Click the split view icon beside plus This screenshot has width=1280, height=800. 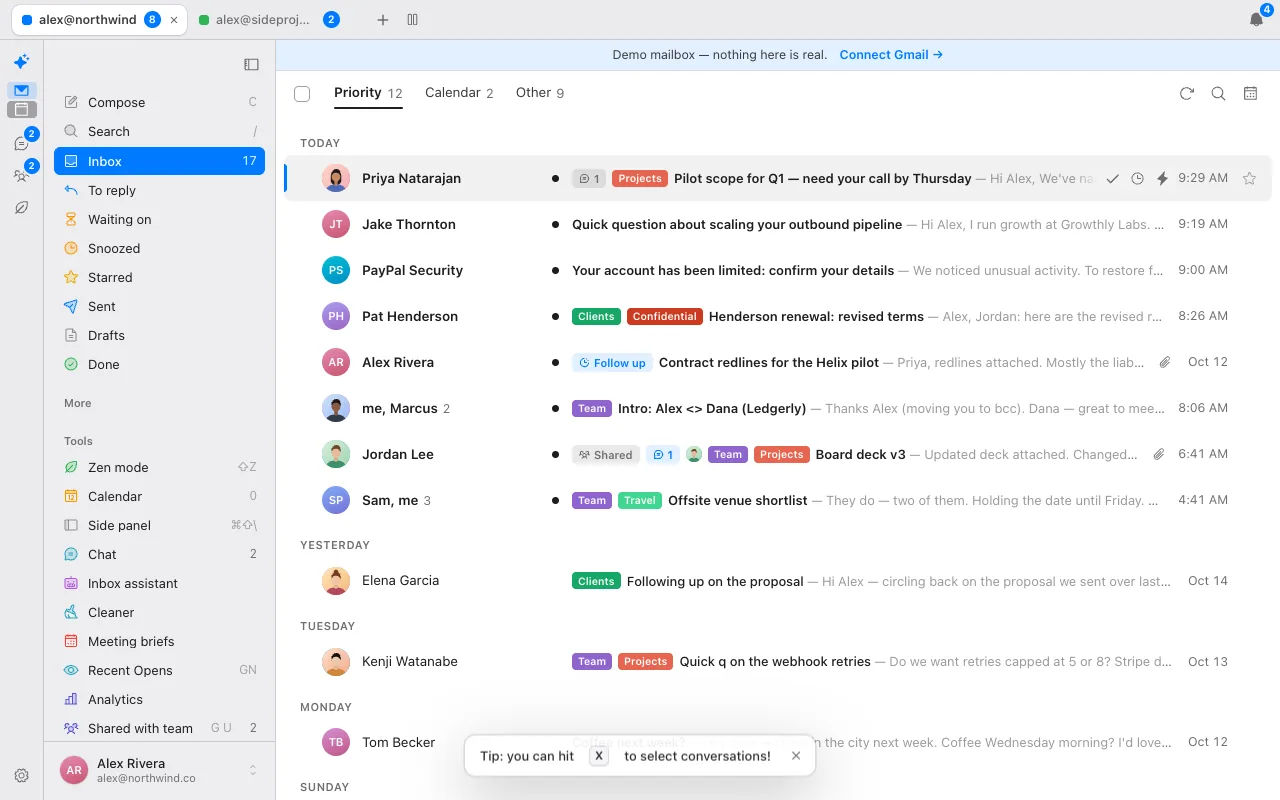point(413,20)
